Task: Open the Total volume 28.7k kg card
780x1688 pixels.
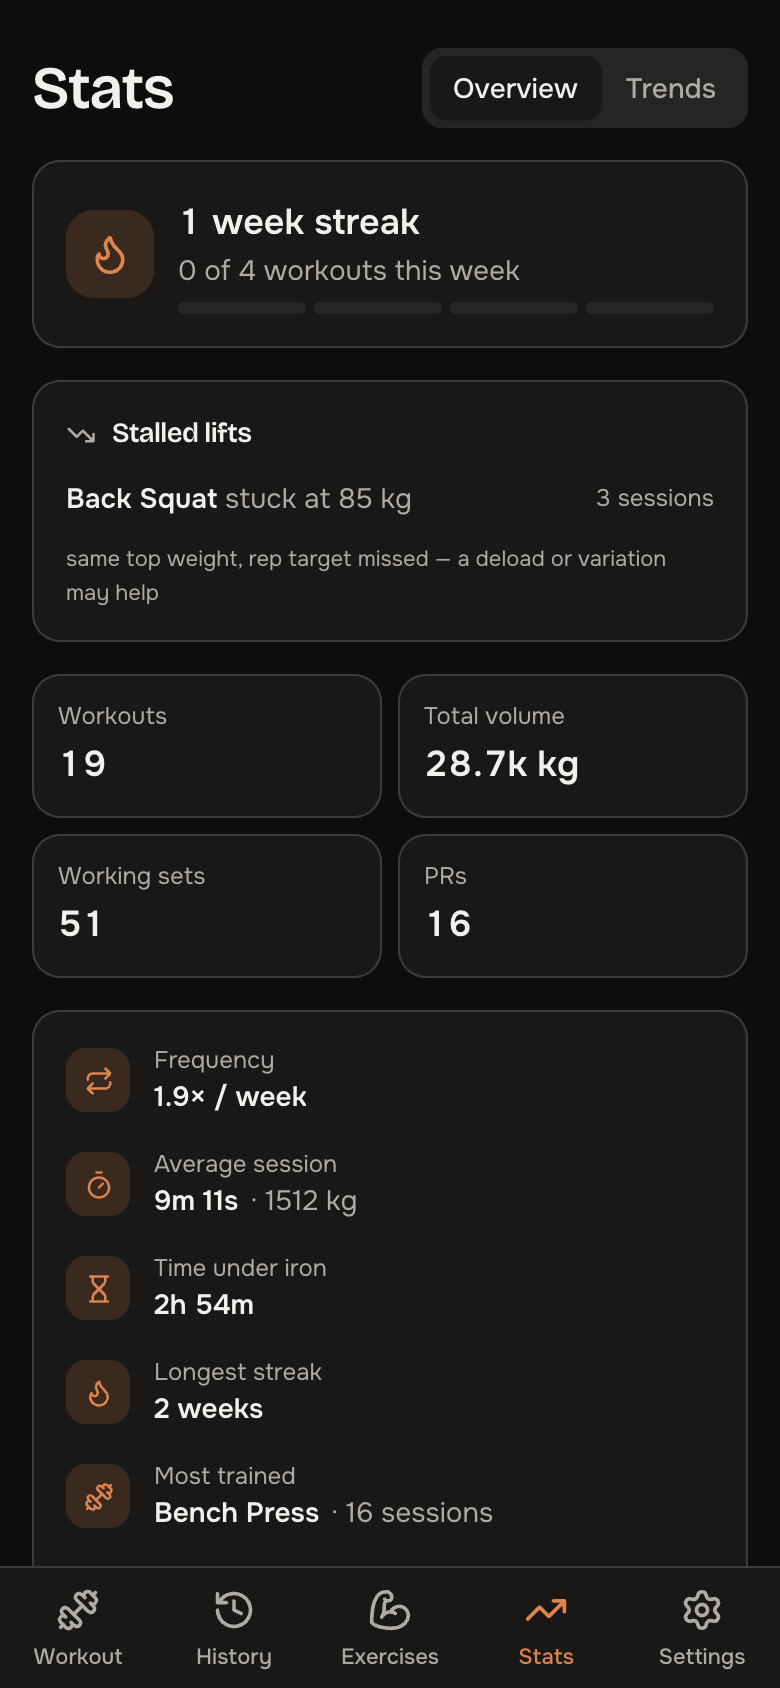Action: click(573, 746)
